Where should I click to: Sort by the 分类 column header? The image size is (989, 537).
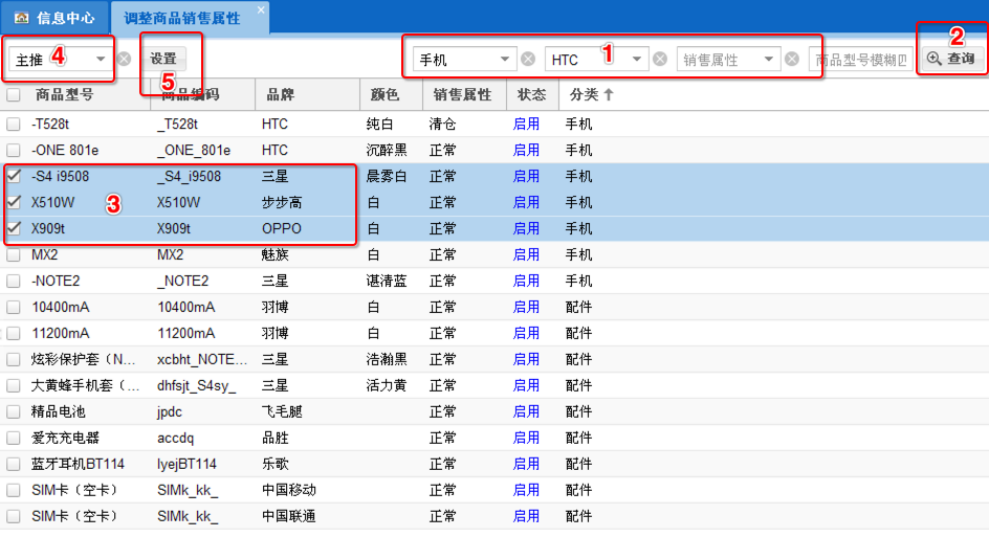[x=590, y=95]
